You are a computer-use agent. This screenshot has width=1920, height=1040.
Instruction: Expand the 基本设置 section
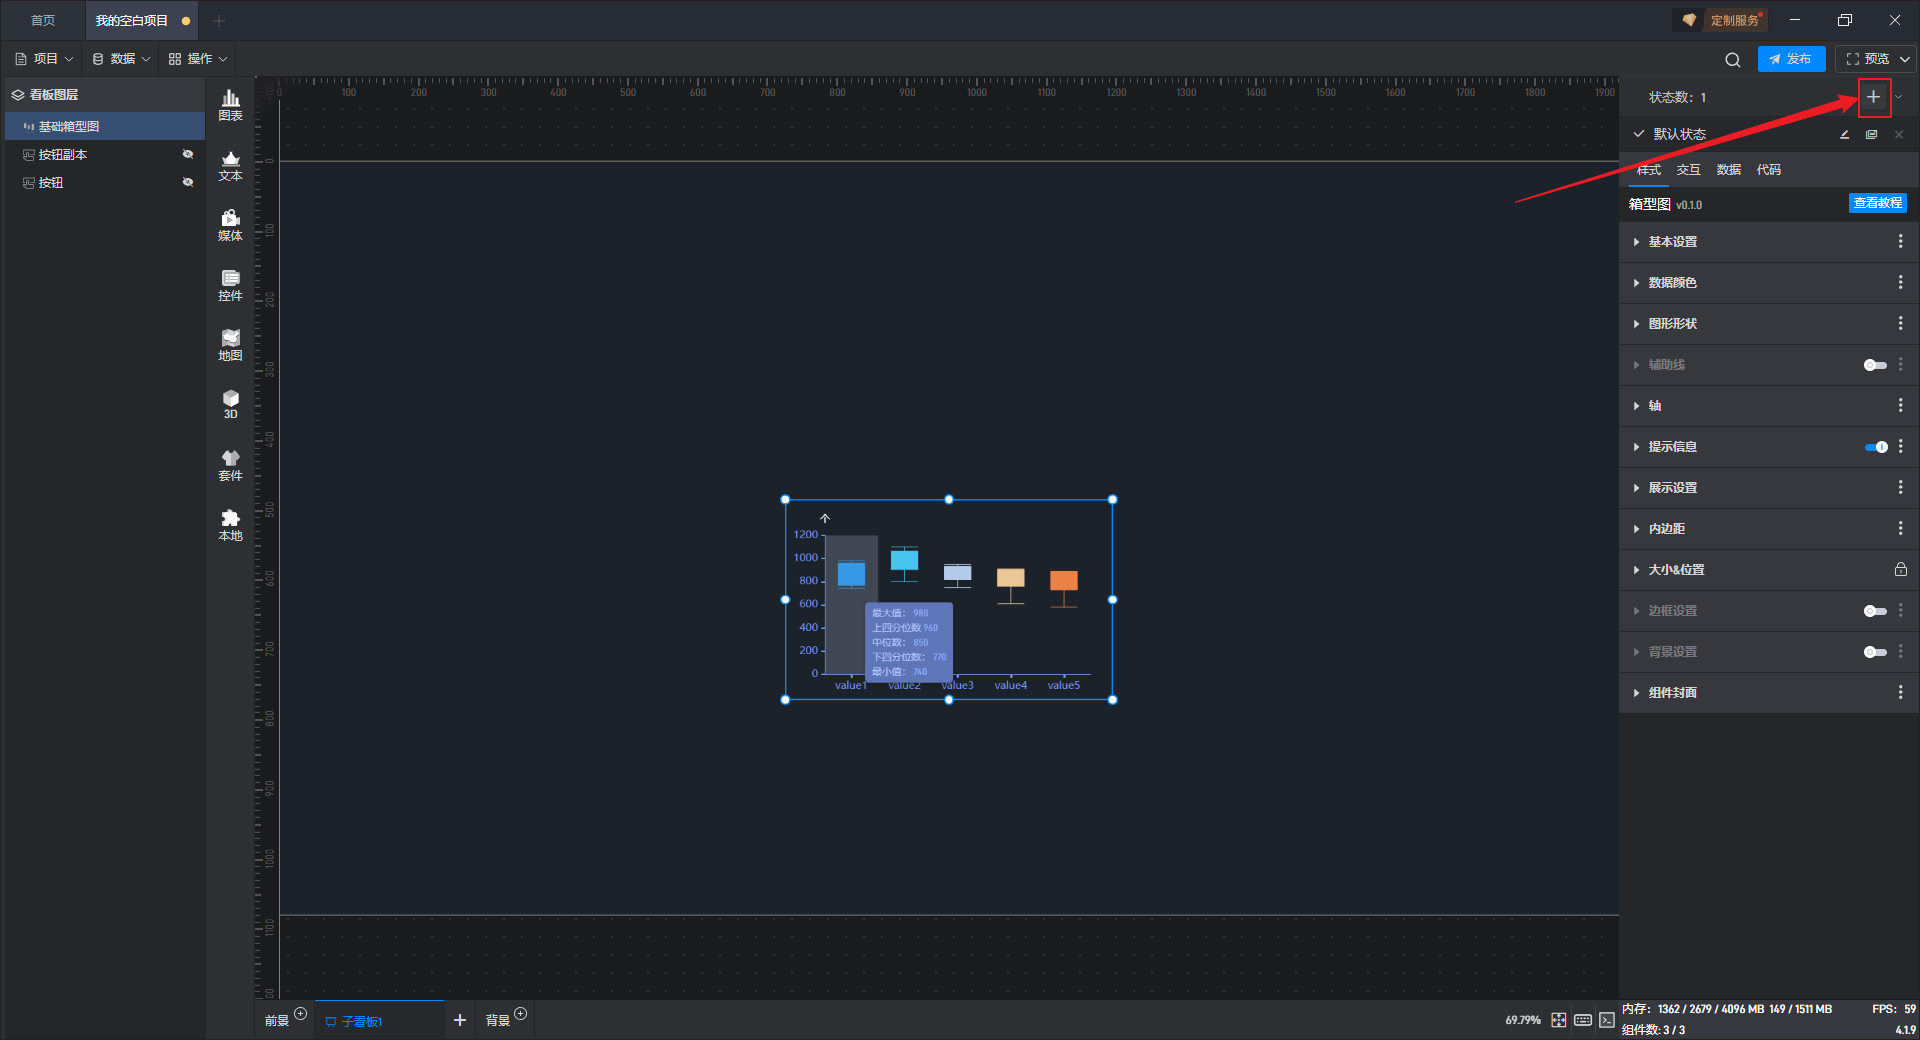pos(1673,242)
